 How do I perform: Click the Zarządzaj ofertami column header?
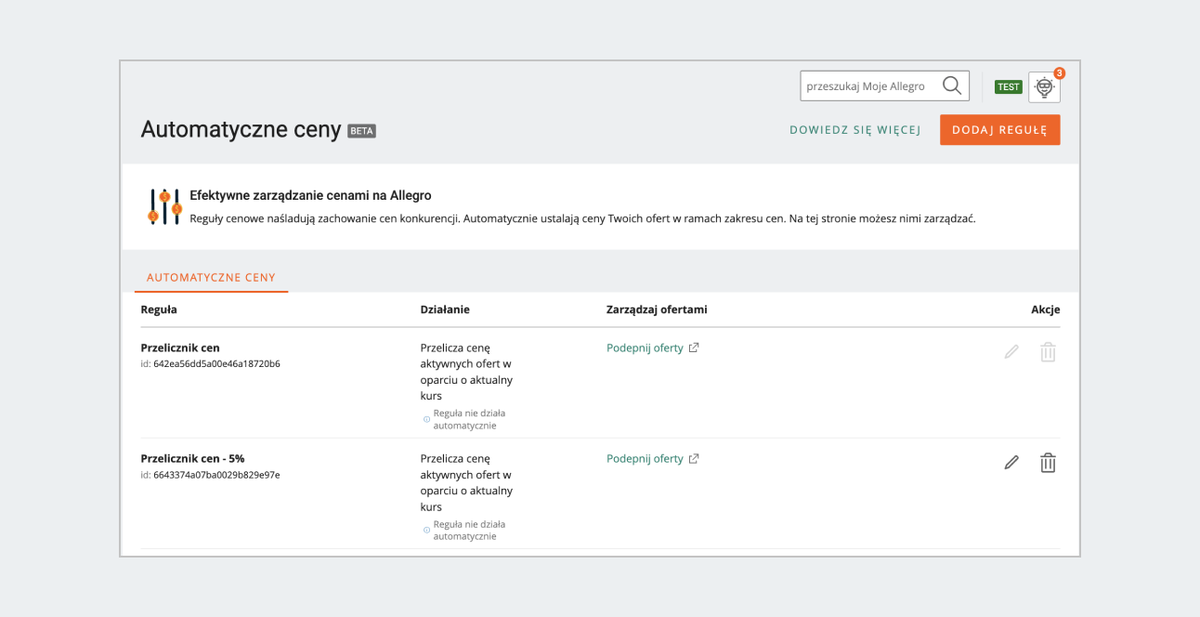point(657,310)
